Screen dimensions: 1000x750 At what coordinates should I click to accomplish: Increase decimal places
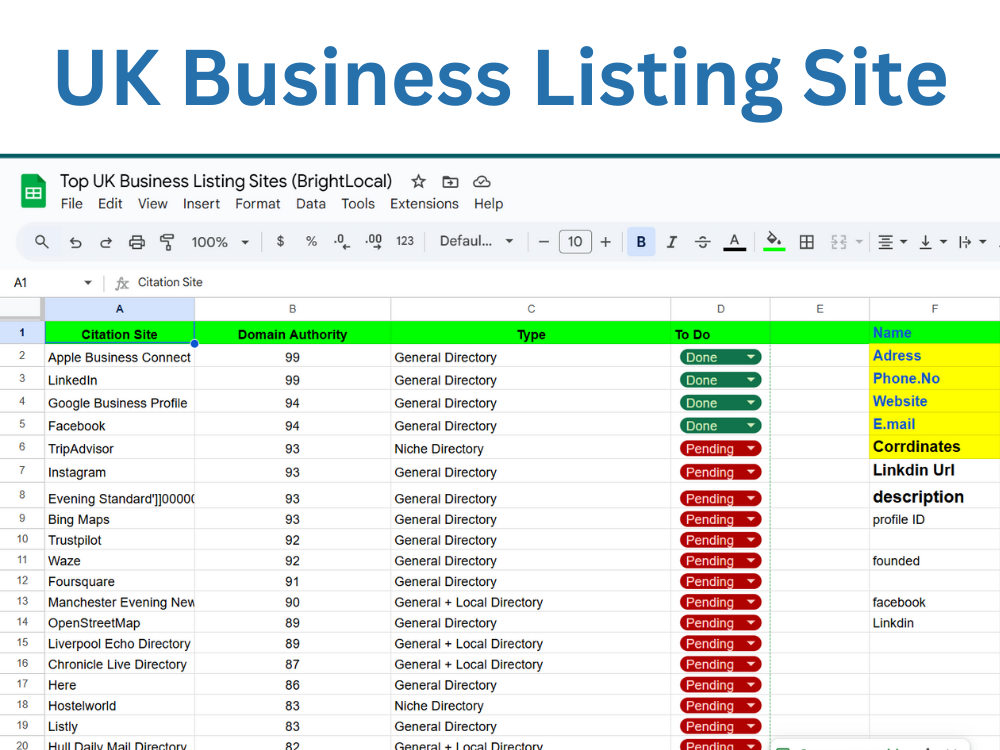(374, 241)
